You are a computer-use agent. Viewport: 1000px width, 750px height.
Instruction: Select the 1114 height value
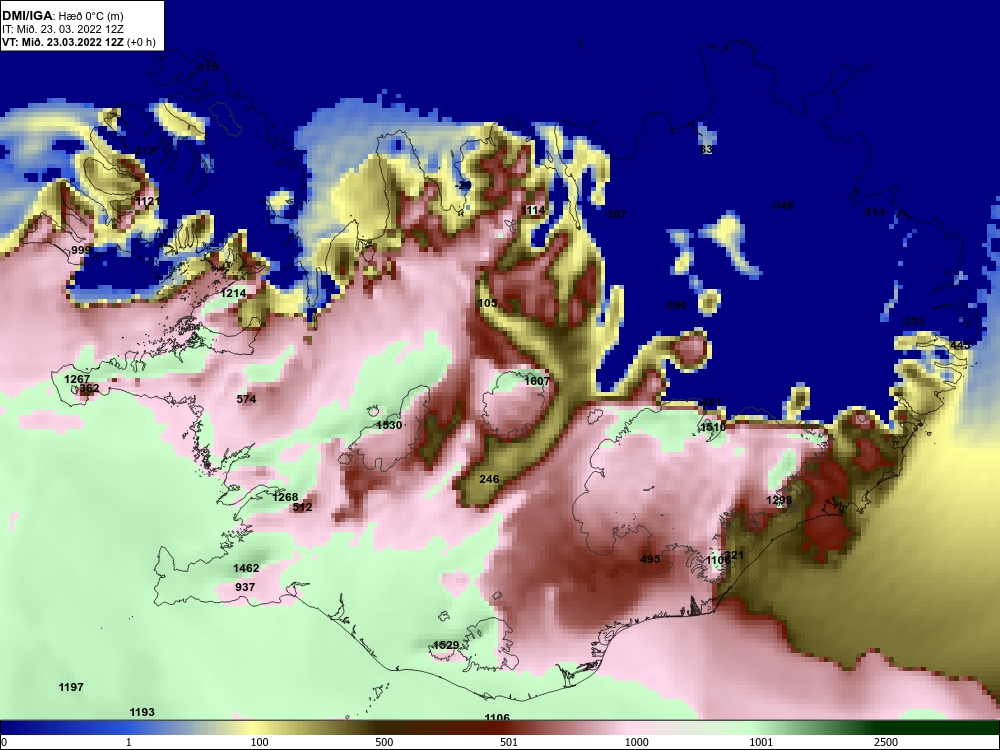pos(533,210)
